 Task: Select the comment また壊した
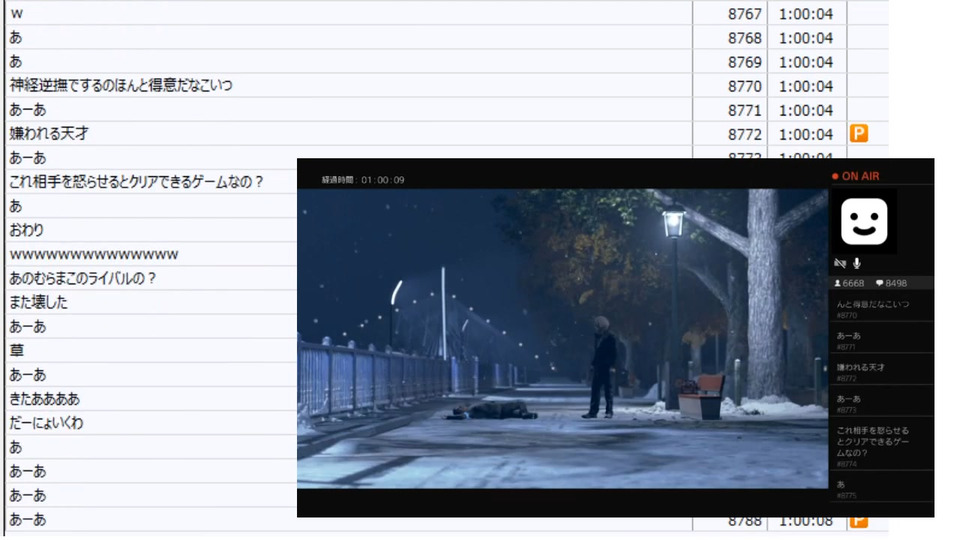[x=38, y=302]
